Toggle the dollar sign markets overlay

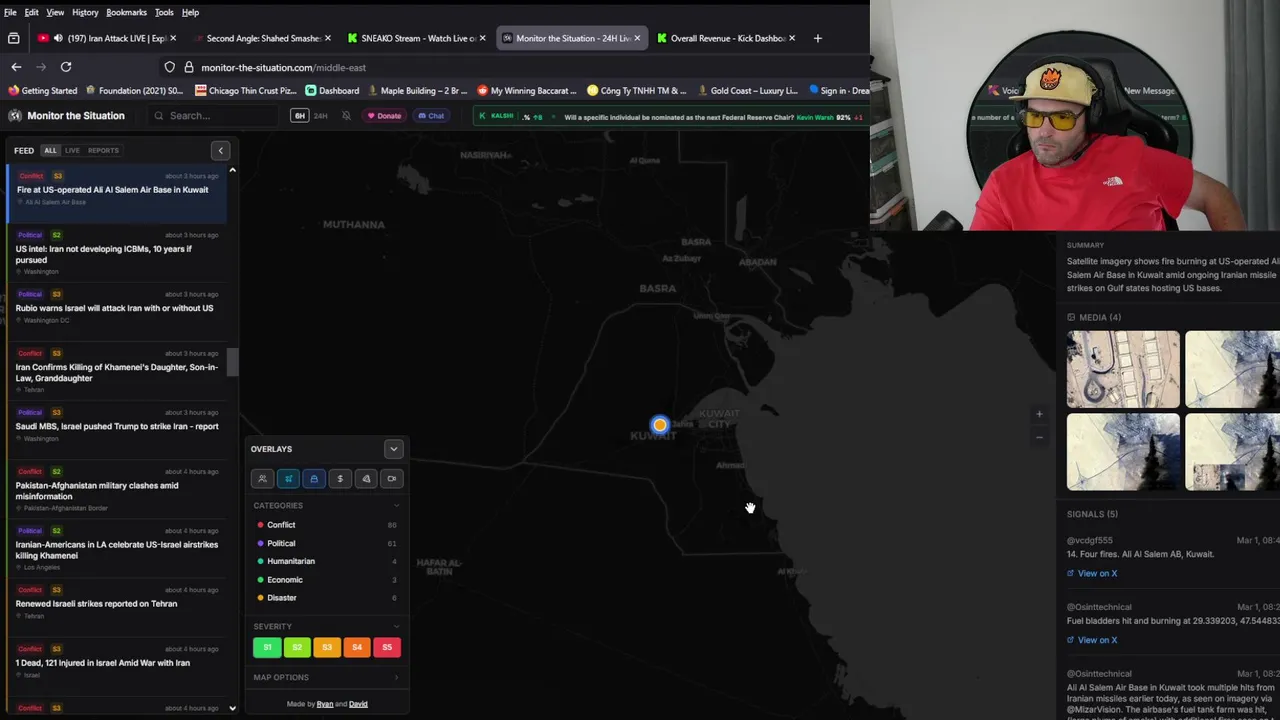click(x=340, y=479)
